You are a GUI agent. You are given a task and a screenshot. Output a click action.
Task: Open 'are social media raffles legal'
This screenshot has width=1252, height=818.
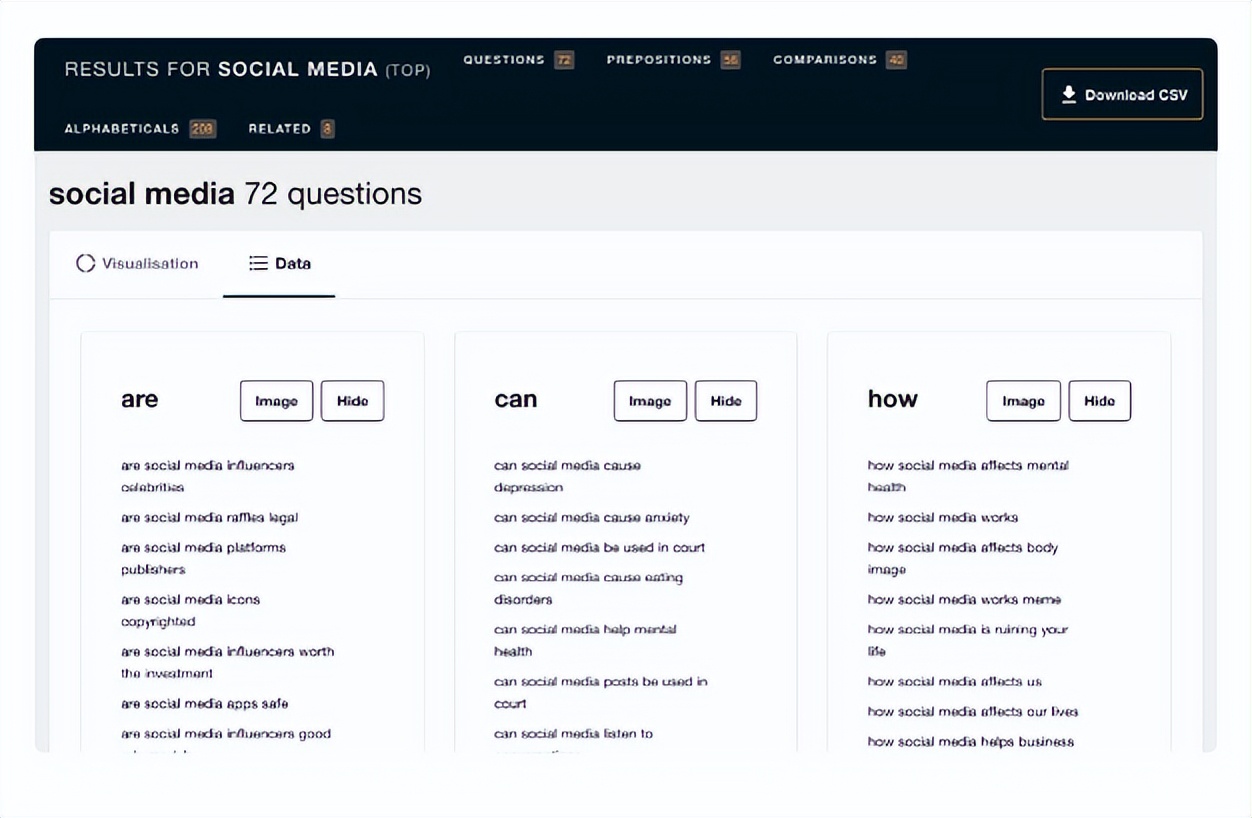point(209,518)
